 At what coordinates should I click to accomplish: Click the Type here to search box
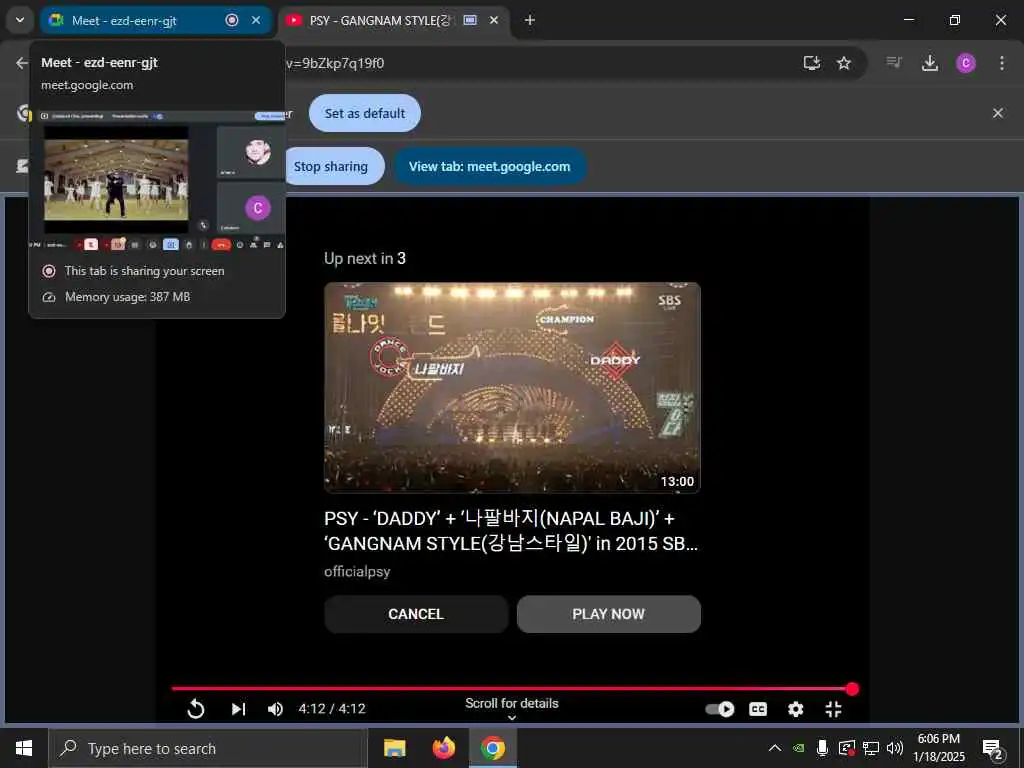click(x=208, y=748)
